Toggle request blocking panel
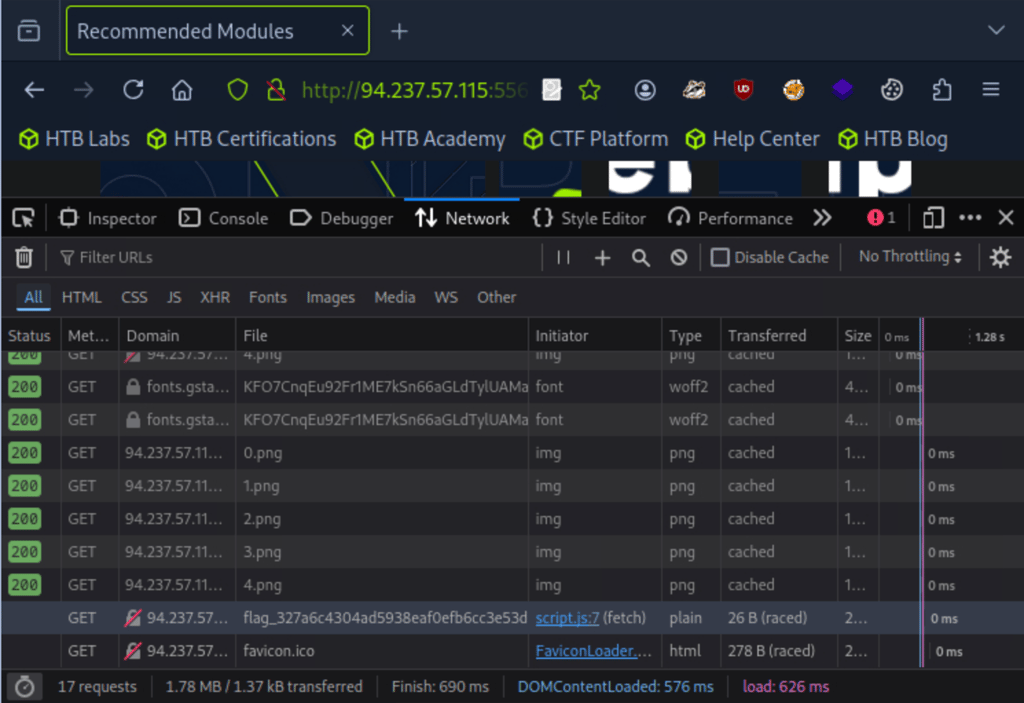This screenshot has height=703, width=1024. pyautogui.click(x=679, y=257)
